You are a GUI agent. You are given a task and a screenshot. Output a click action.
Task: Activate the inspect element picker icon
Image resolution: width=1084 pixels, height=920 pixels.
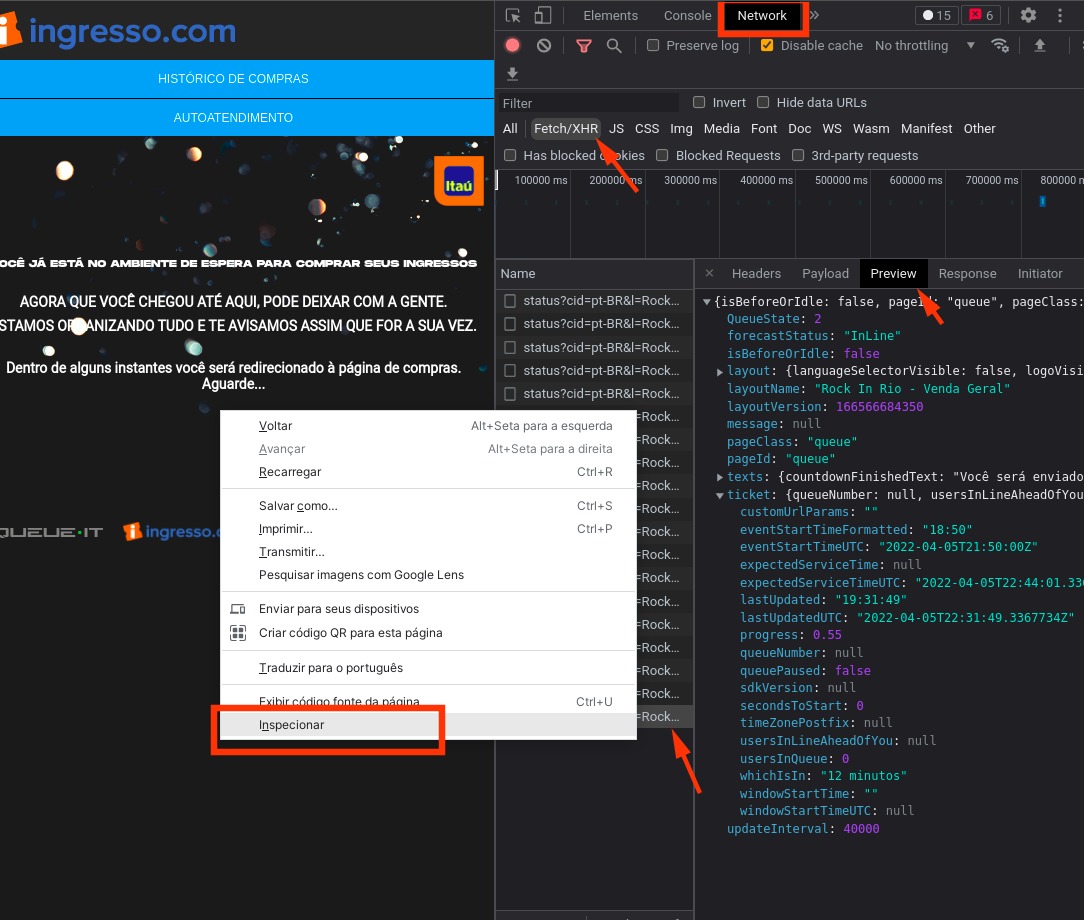coord(513,15)
